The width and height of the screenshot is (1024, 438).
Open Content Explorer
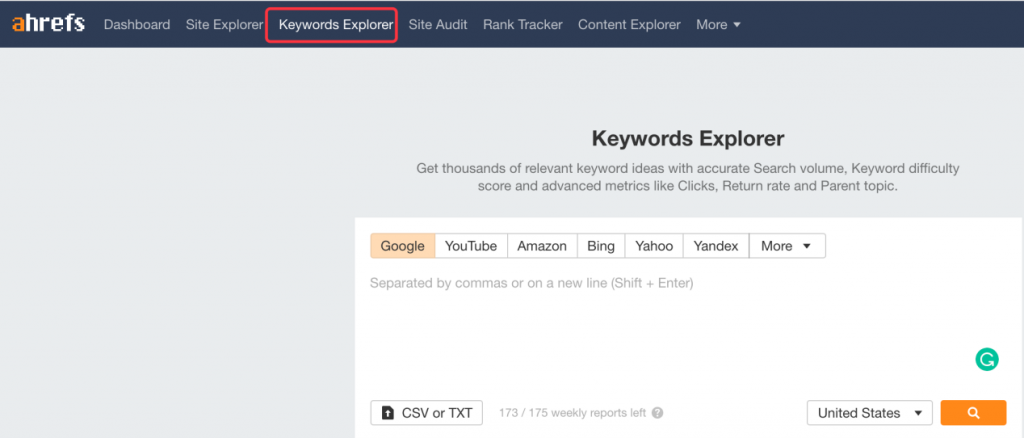(629, 25)
